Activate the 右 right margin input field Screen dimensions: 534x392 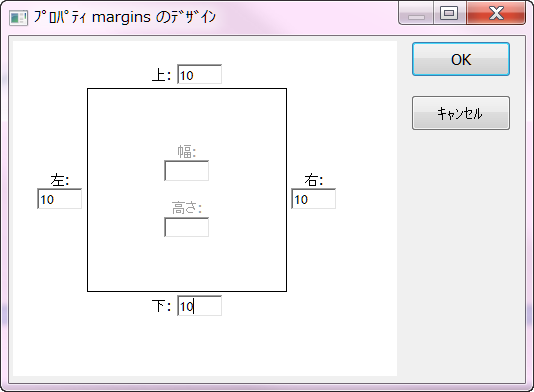(314, 199)
